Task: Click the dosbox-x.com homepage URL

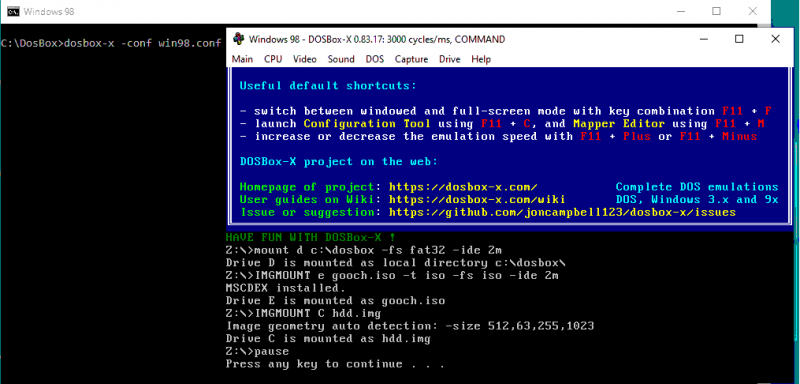Action: coord(463,187)
